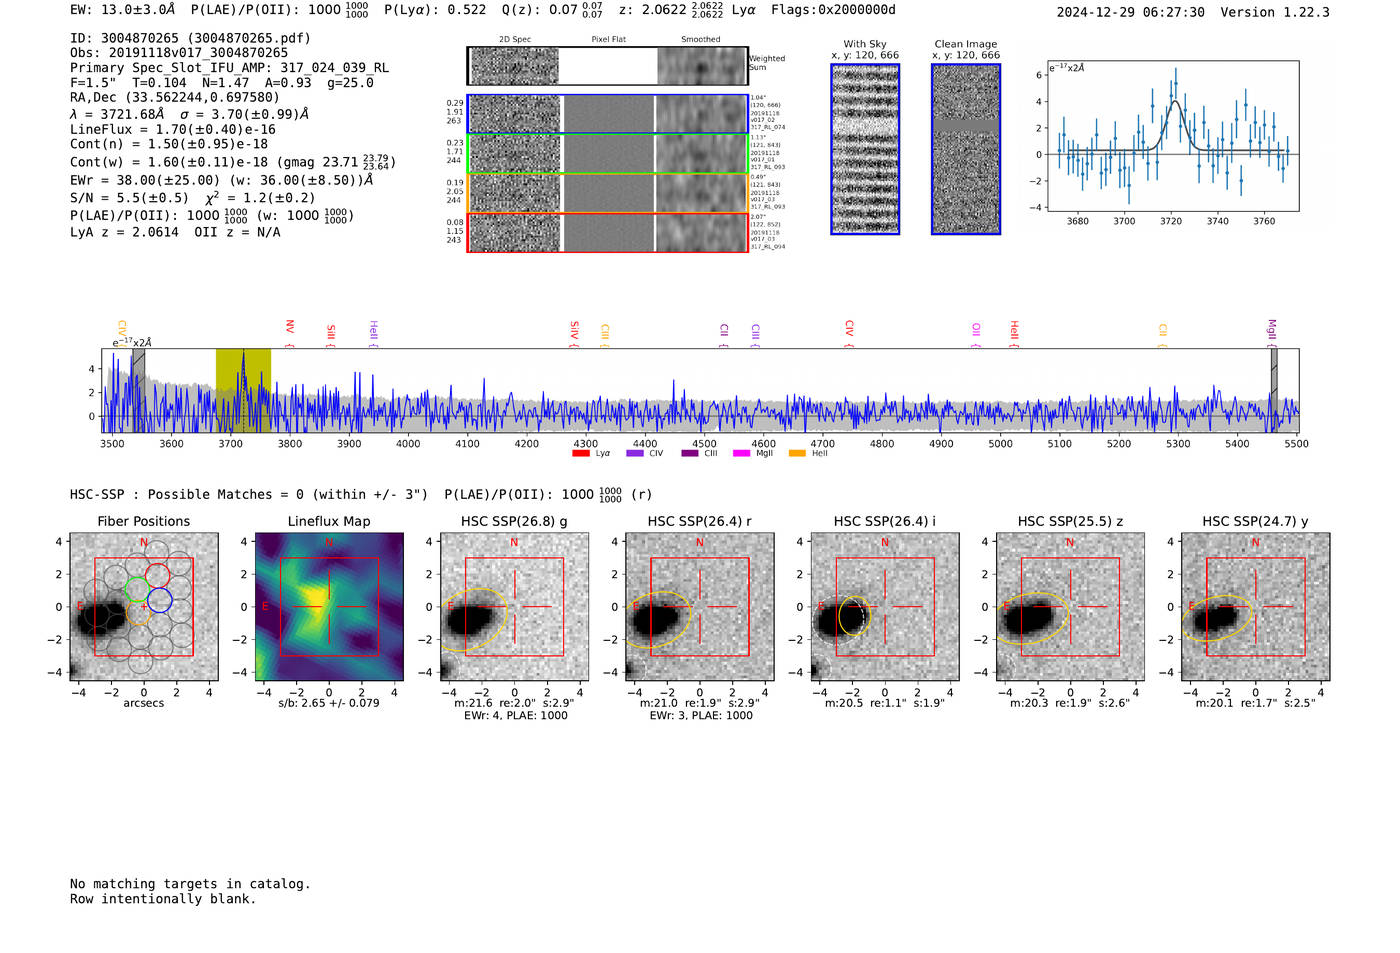1400x953 pixels.
Task: Select the orange CIV marker near 3500
Action: (x=122, y=333)
